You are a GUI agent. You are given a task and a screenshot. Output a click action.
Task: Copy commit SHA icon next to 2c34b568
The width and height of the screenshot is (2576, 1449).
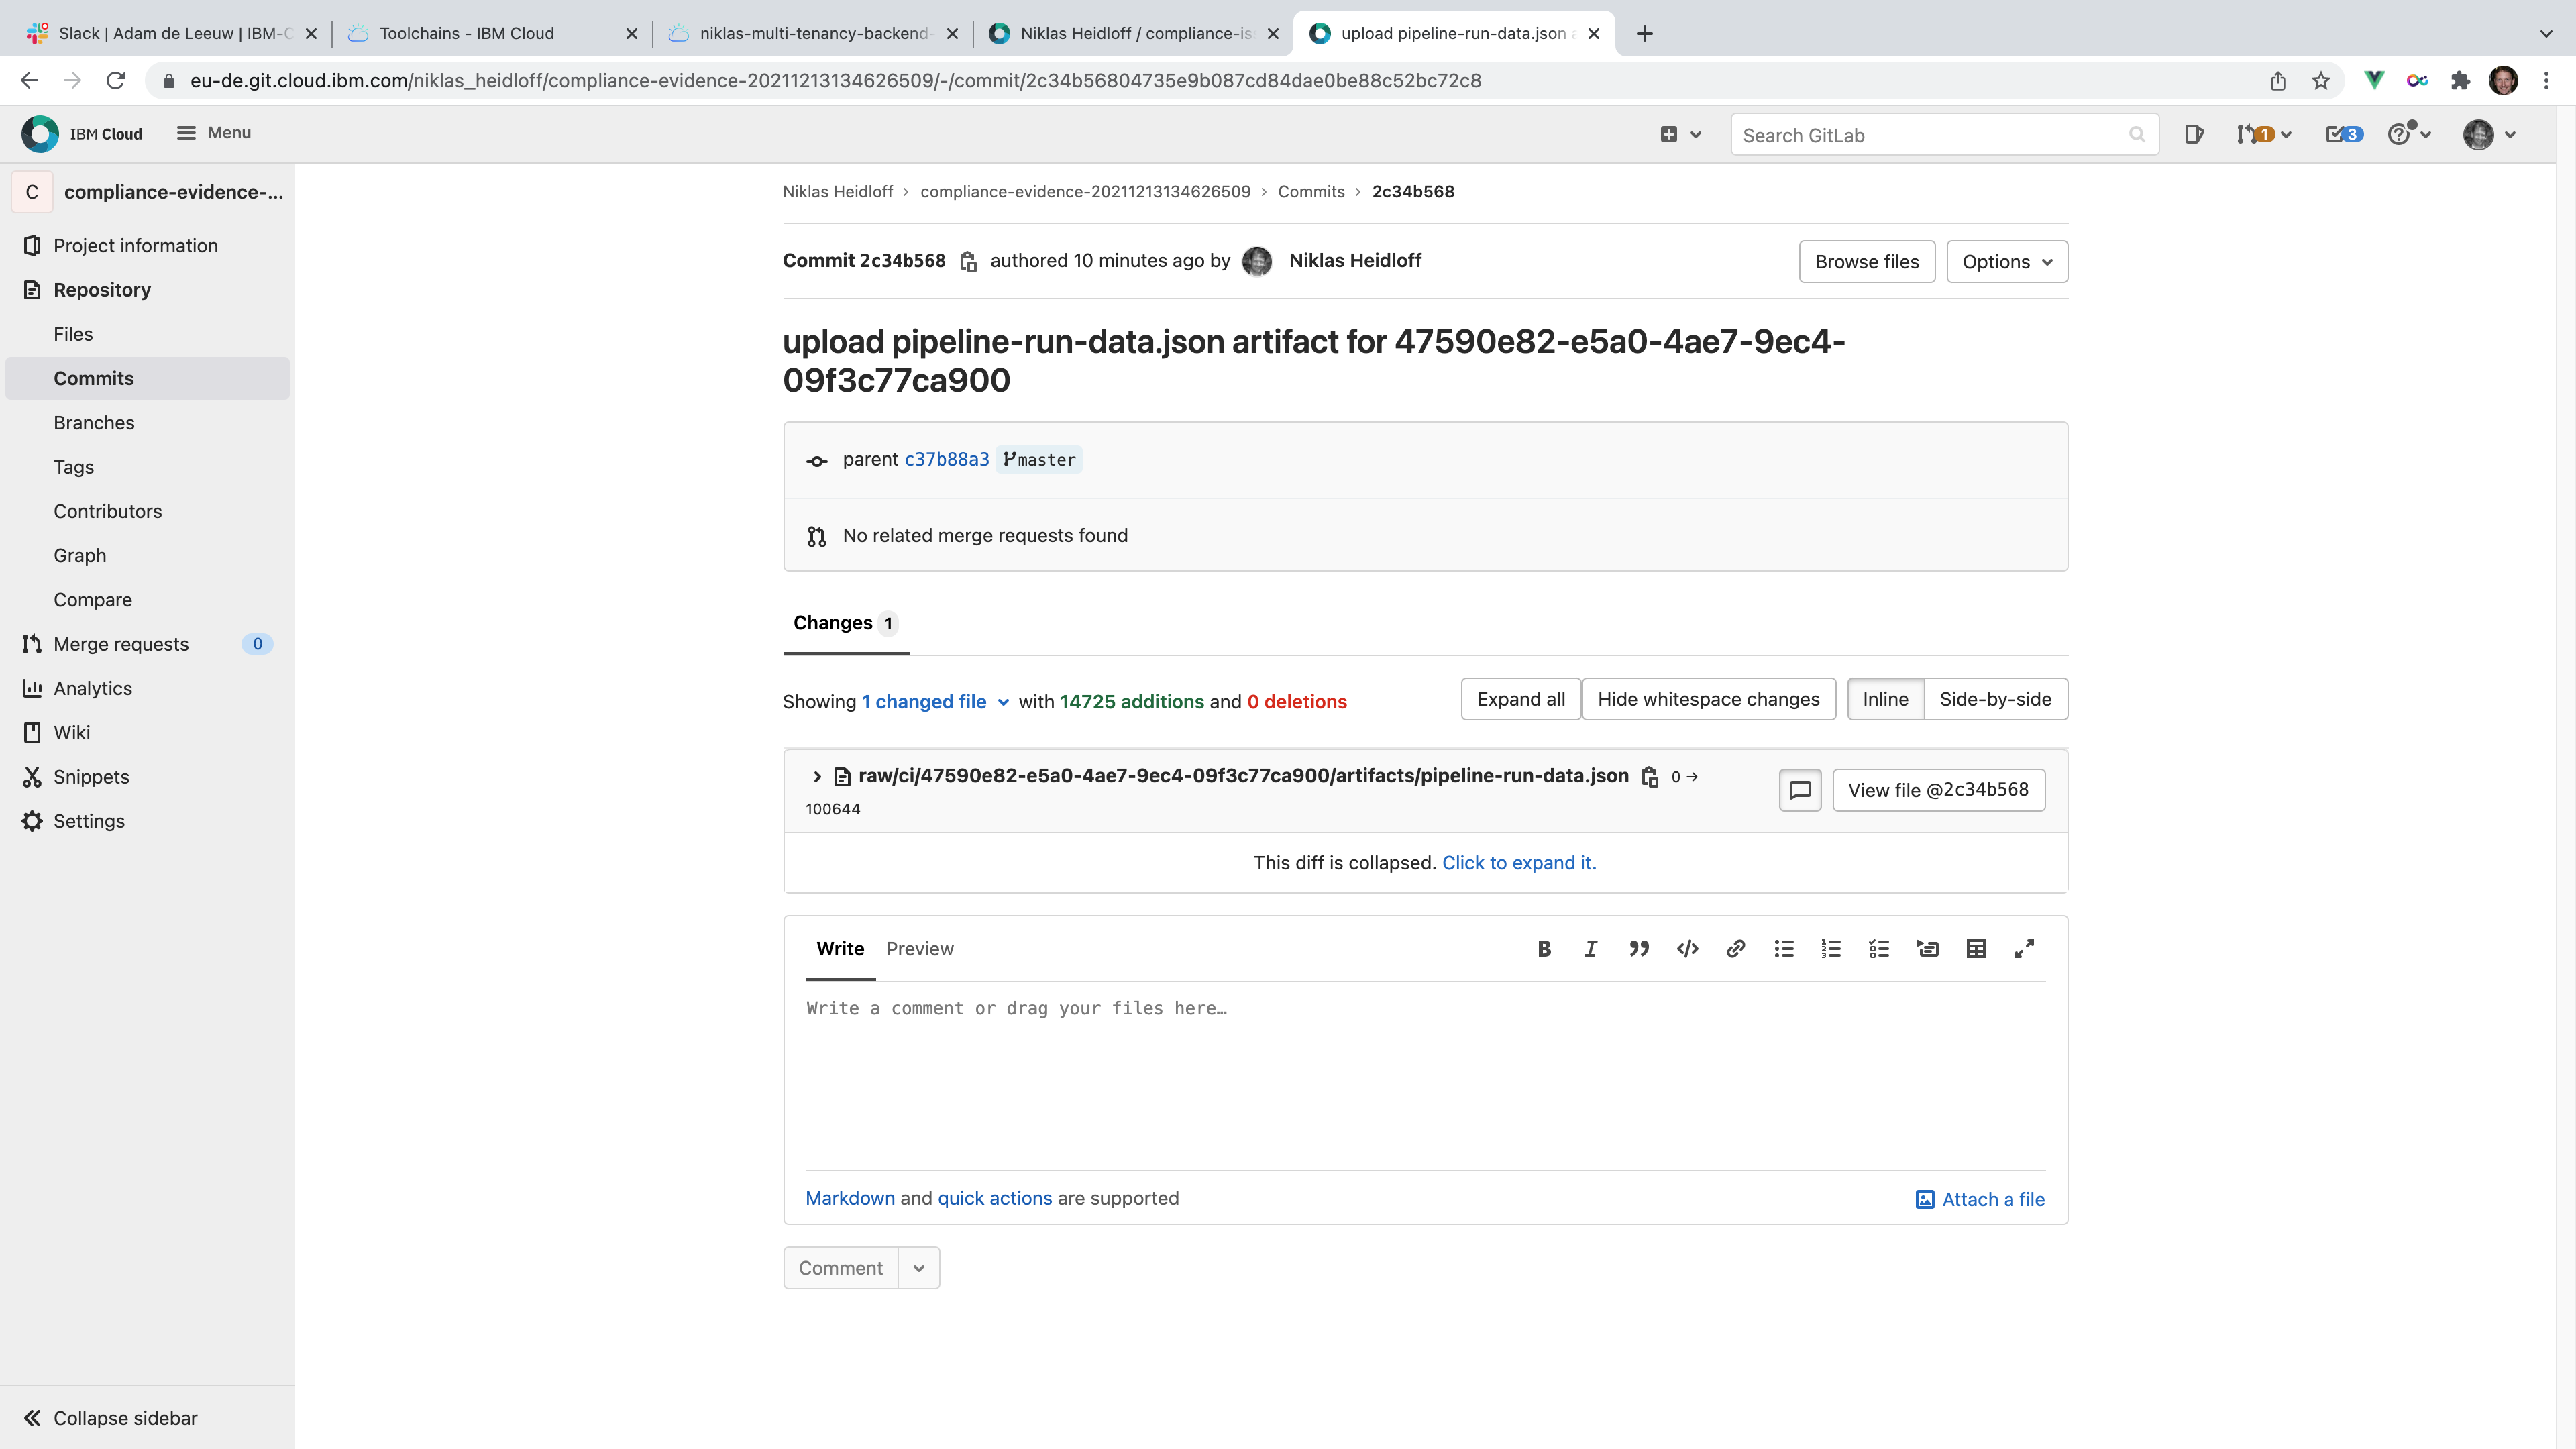[968, 262]
